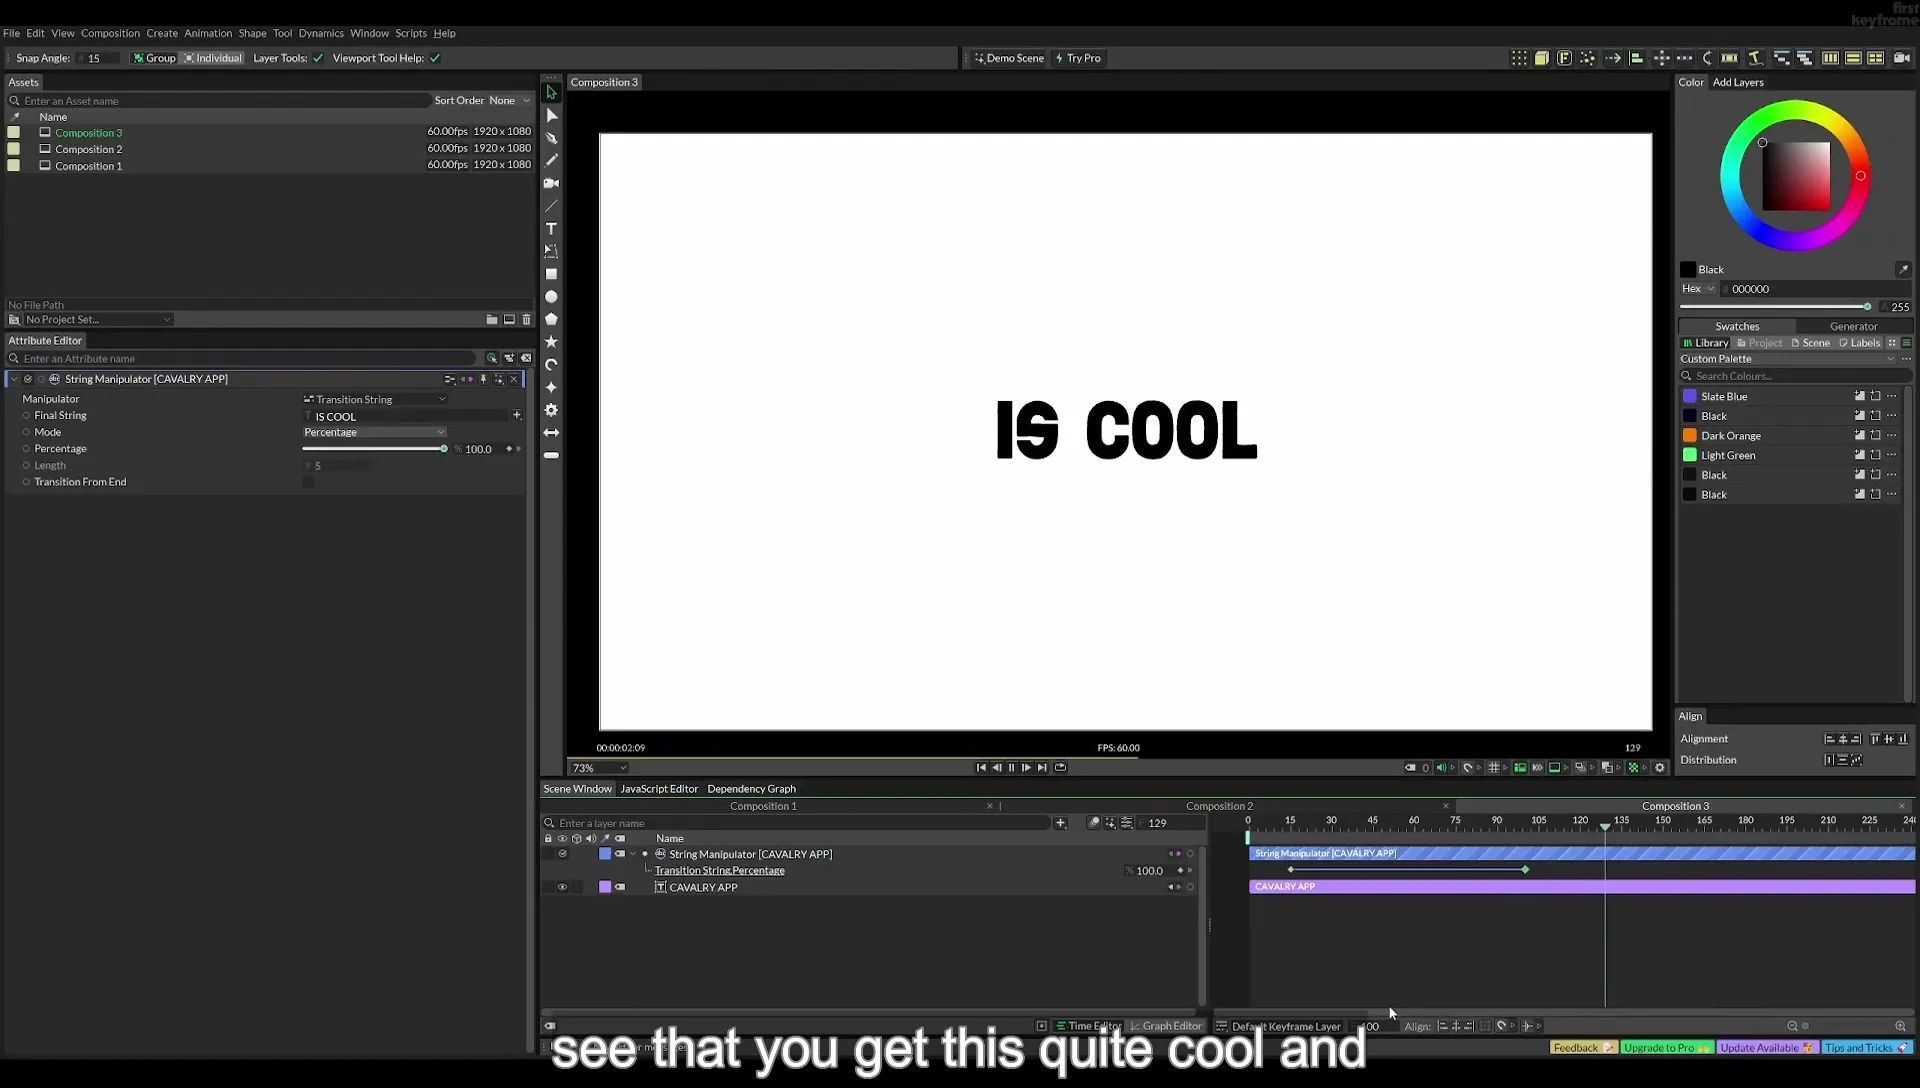This screenshot has height=1088, width=1920.
Task: Pause playback in viewport
Action: pos(1011,768)
